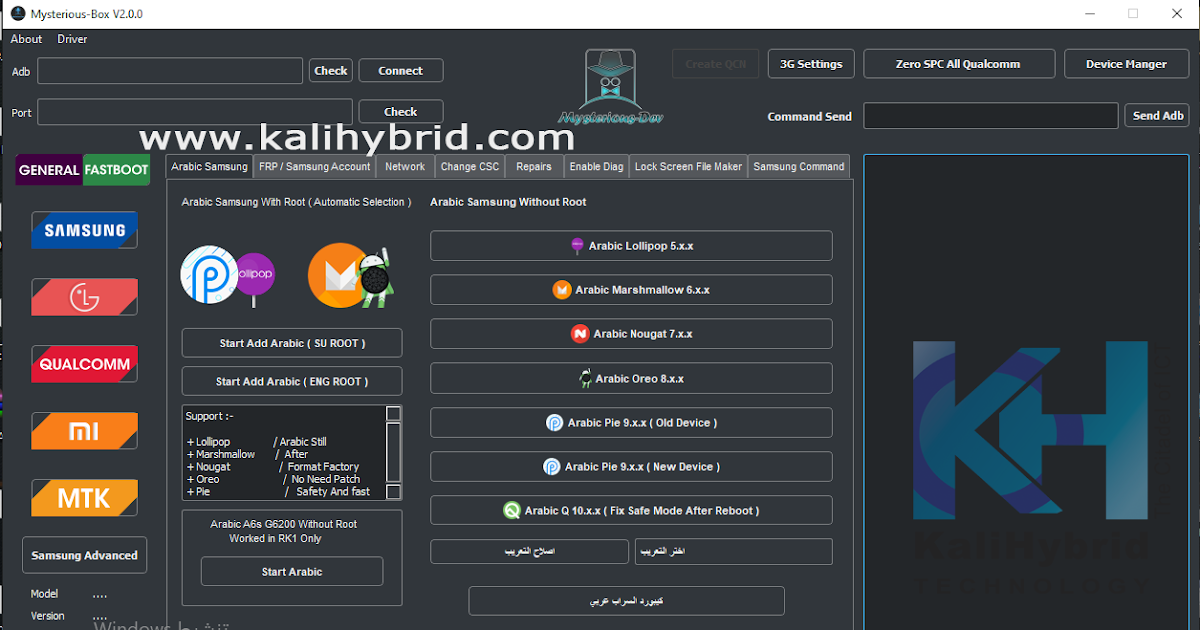Image resolution: width=1200 pixels, height=630 pixels.
Task: Click the اصلاح التعريب button
Action: click(529, 552)
